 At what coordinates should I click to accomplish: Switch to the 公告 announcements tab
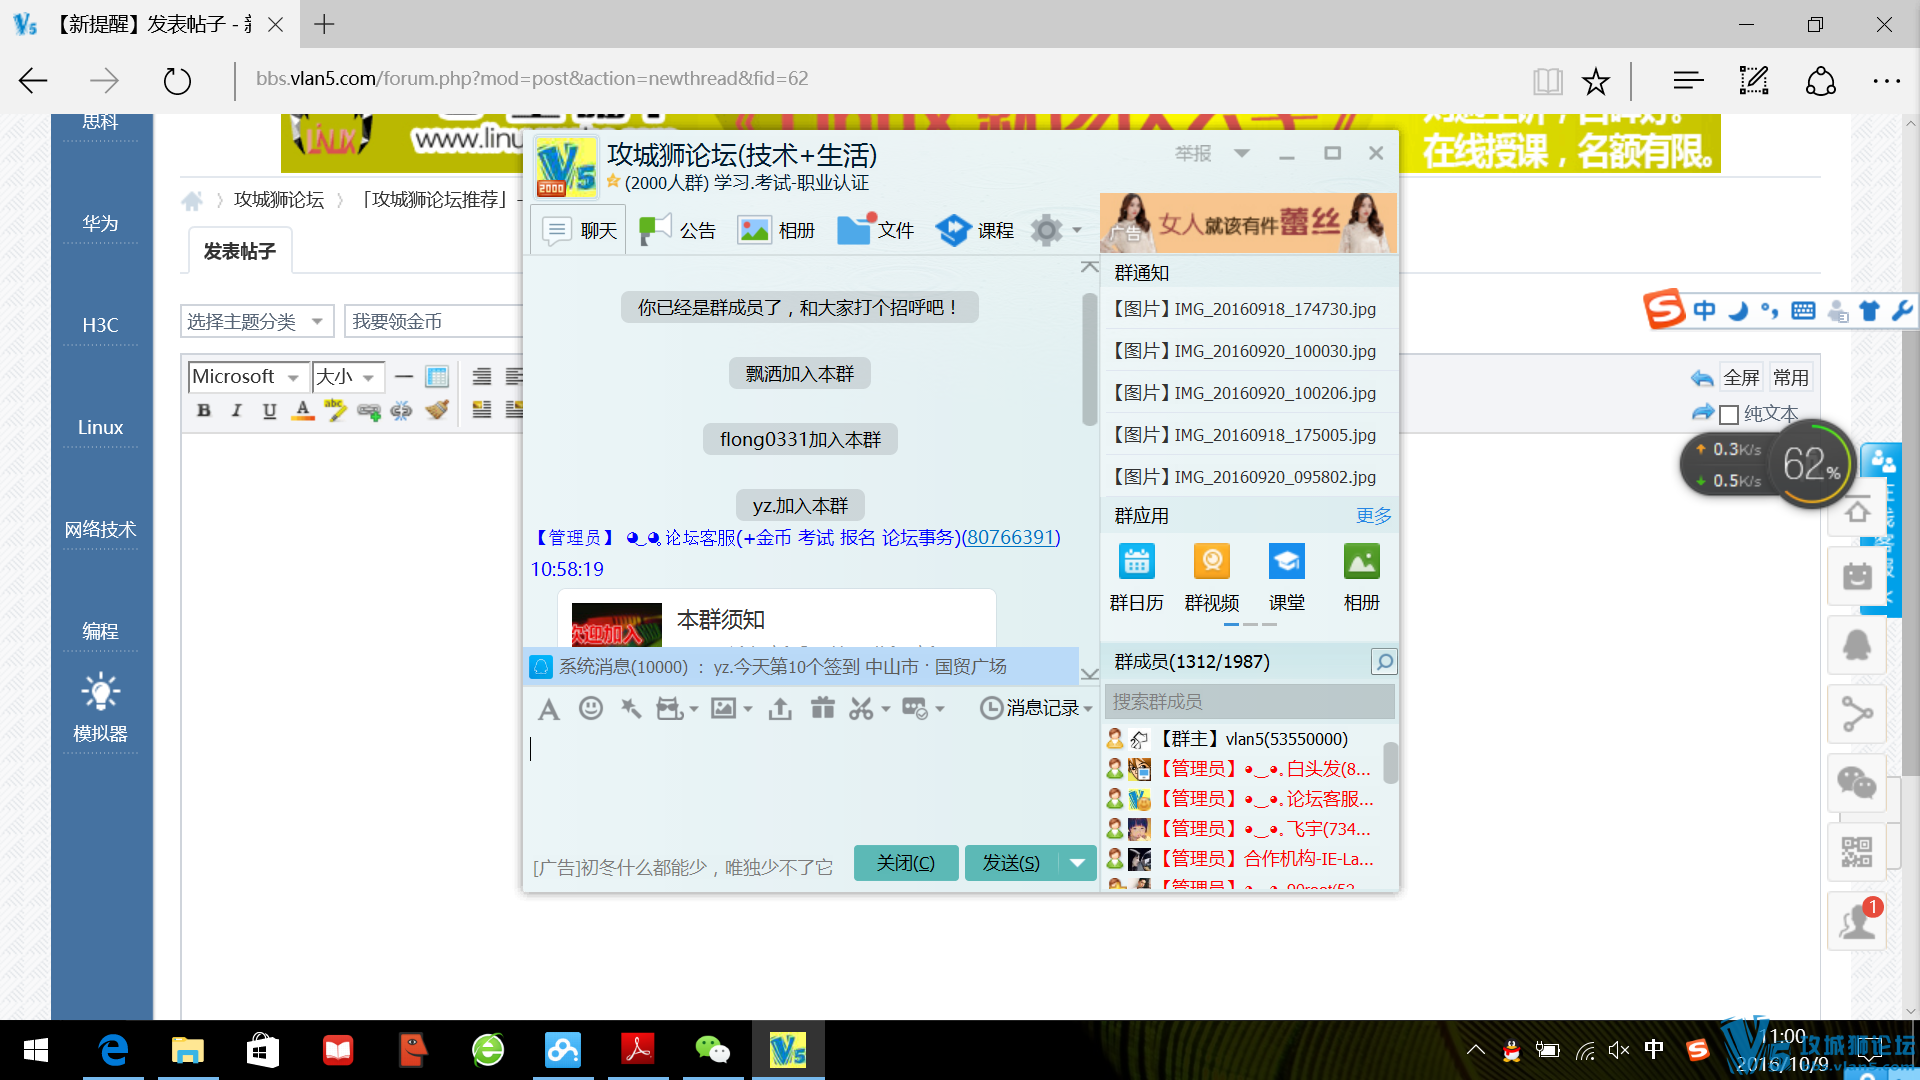(678, 230)
